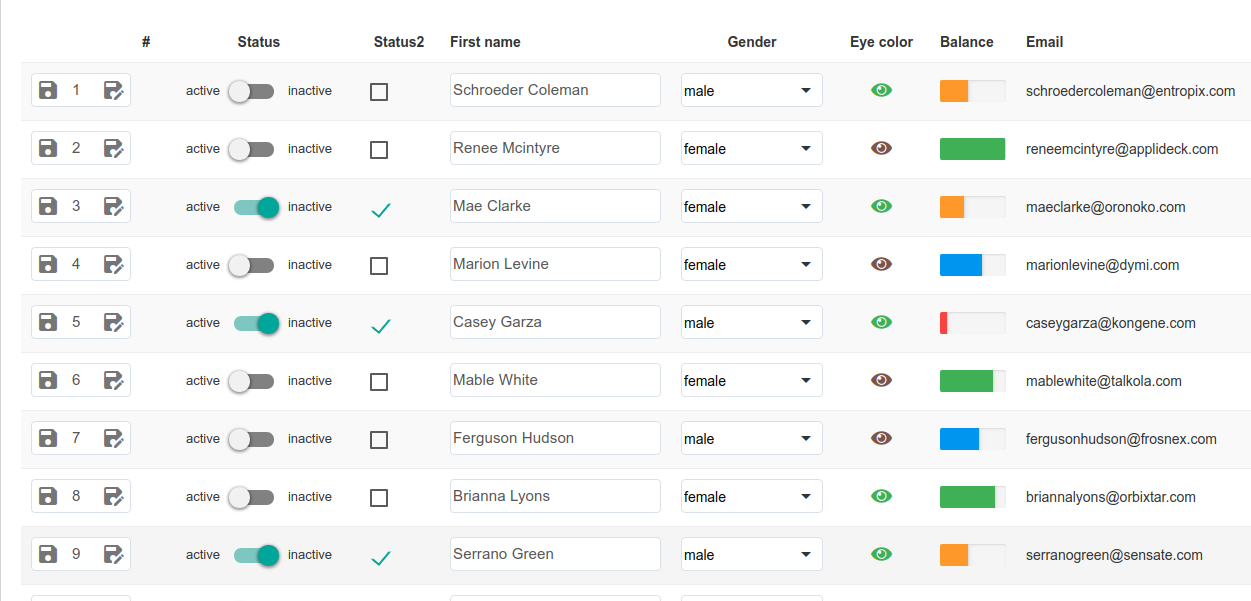Open the gender dropdown for Ferguson Hudson
The height and width of the screenshot is (601, 1251).
[751, 438]
